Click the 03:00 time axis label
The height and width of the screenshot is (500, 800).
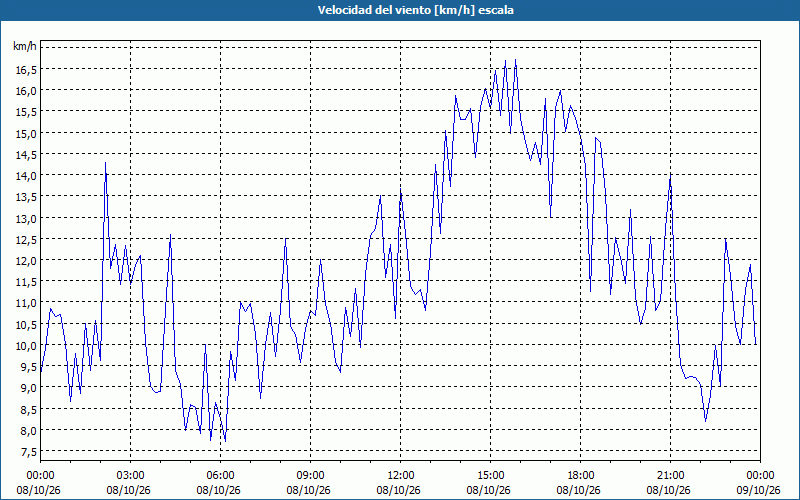coord(131,476)
